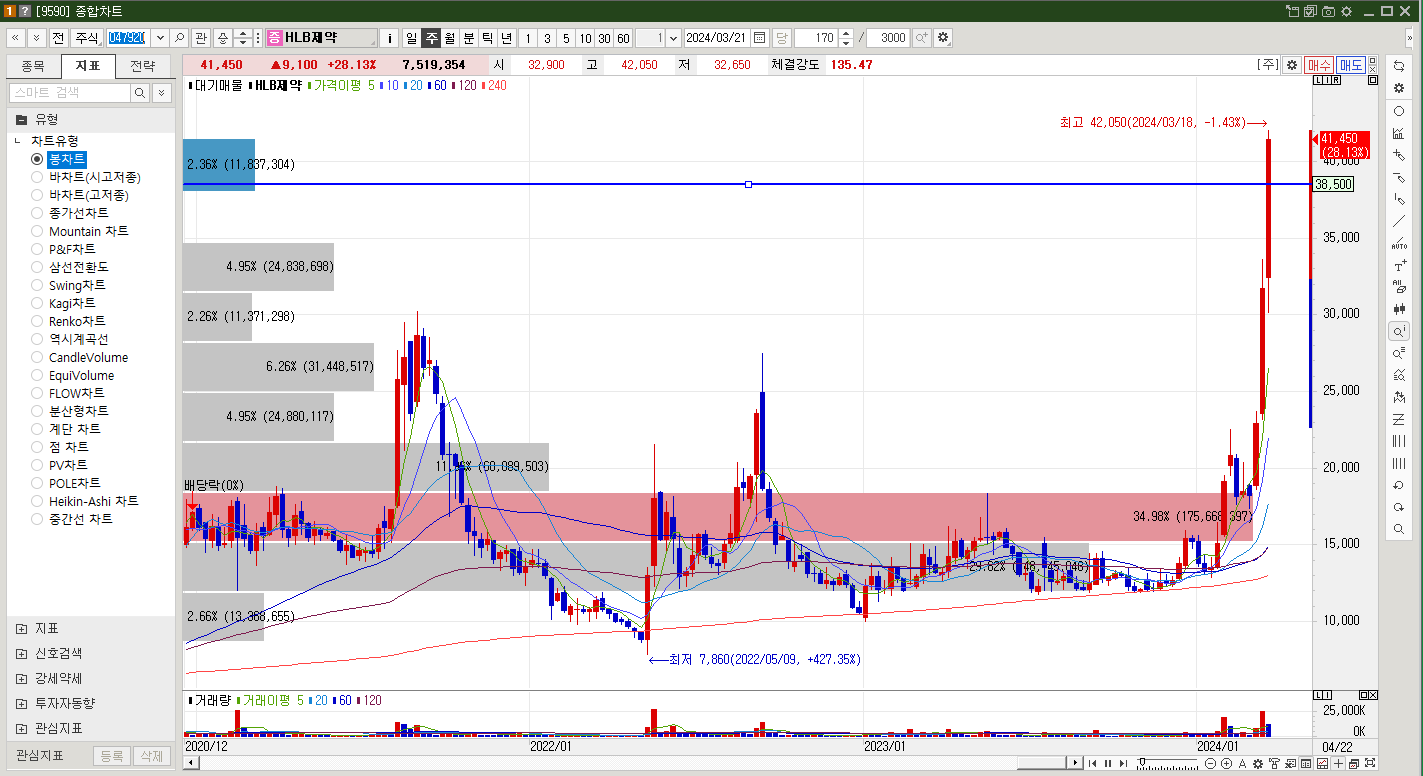Switch to the 종목 tab
The height and width of the screenshot is (776, 1423).
pos(33,67)
